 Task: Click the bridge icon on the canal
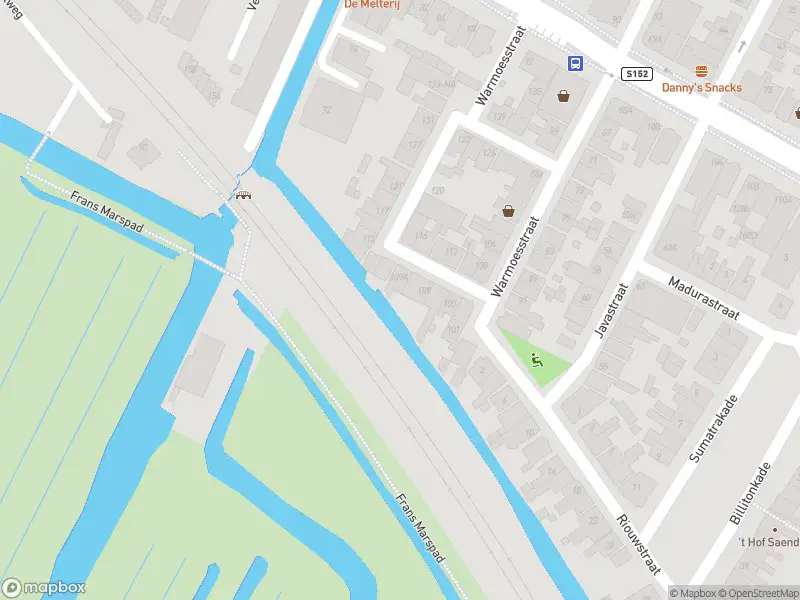tap(243, 195)
